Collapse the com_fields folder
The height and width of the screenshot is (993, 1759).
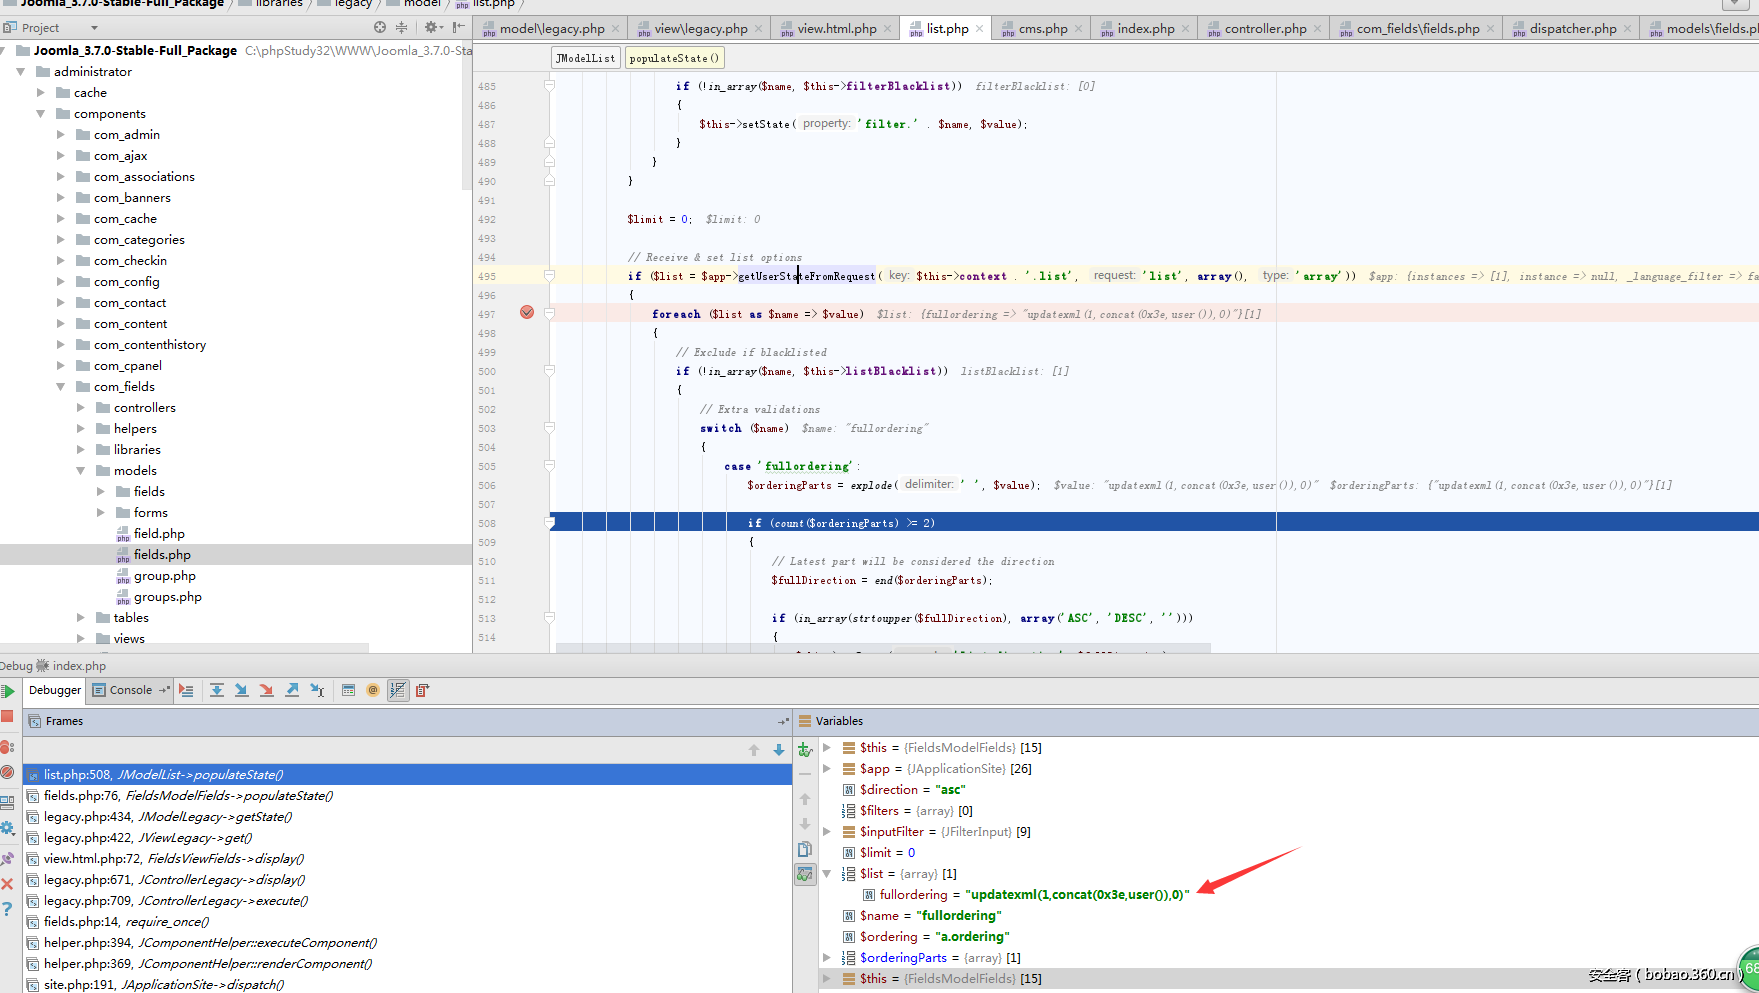pos(61,387)
